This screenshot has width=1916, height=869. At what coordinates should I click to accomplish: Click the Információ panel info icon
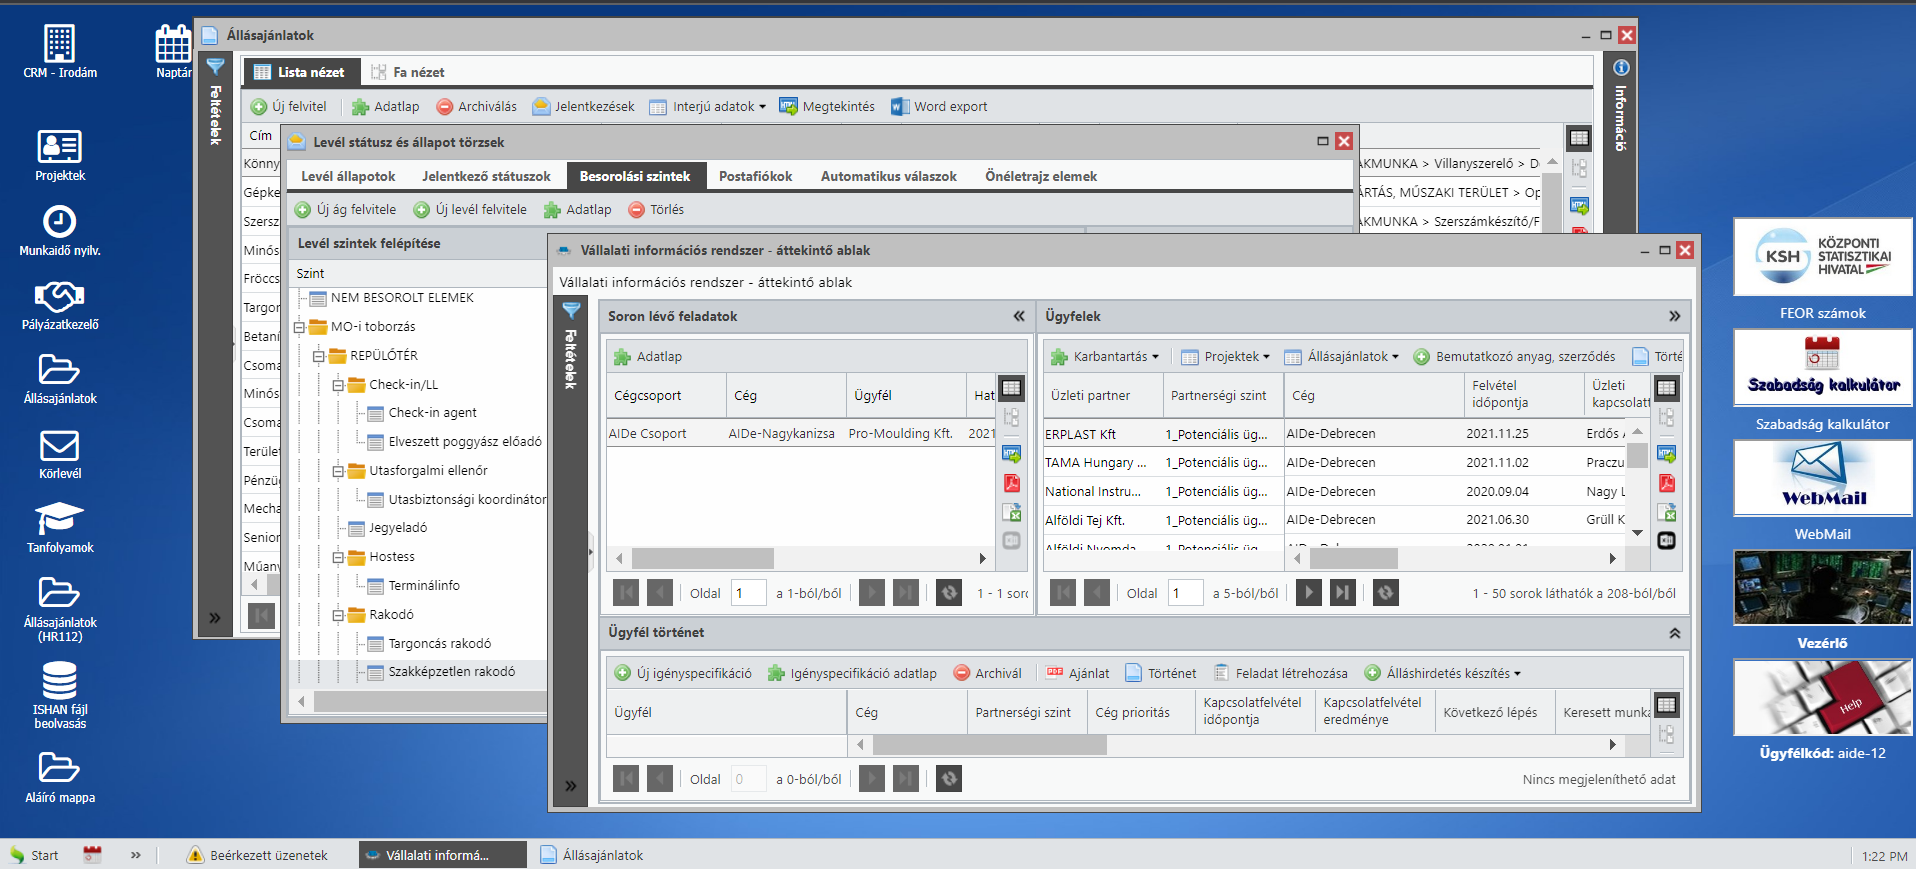tap(1621, 68)
